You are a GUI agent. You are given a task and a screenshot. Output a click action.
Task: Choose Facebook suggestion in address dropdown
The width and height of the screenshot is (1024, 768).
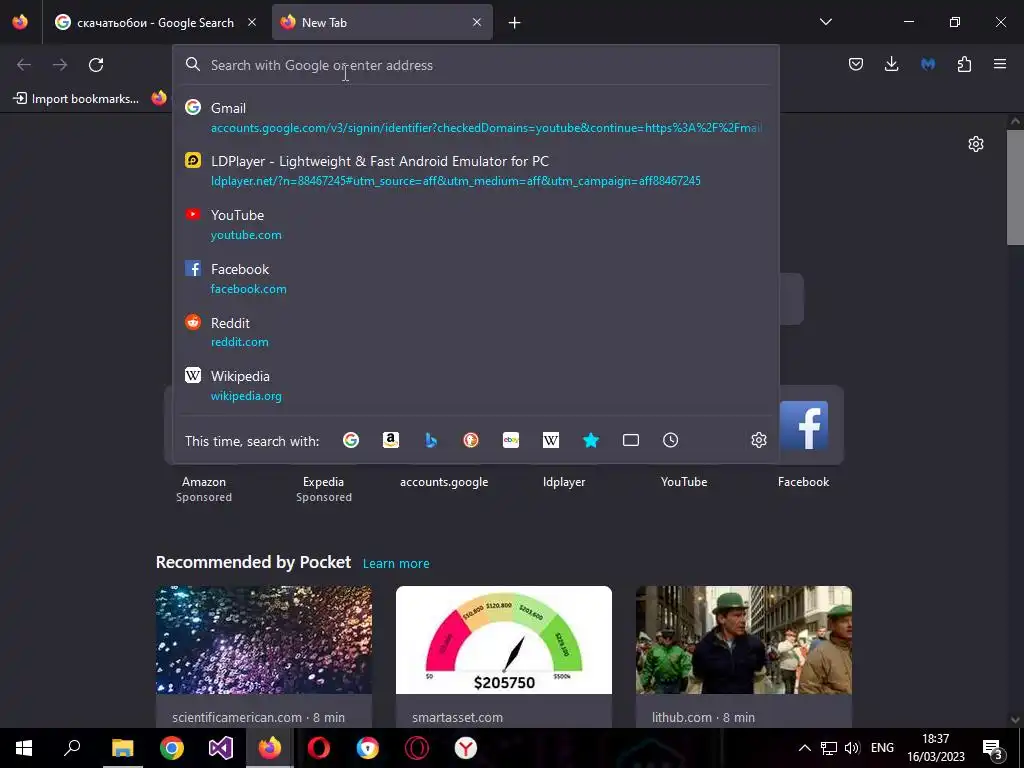click(x=475, y=278)
